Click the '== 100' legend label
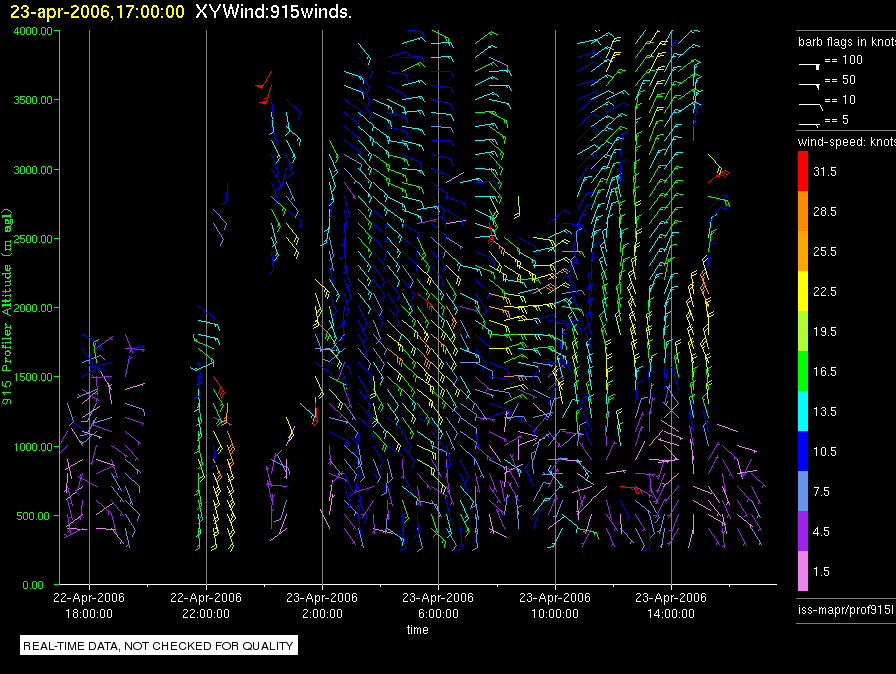Viewport: 896px width, 674px height. coord(843,60)
